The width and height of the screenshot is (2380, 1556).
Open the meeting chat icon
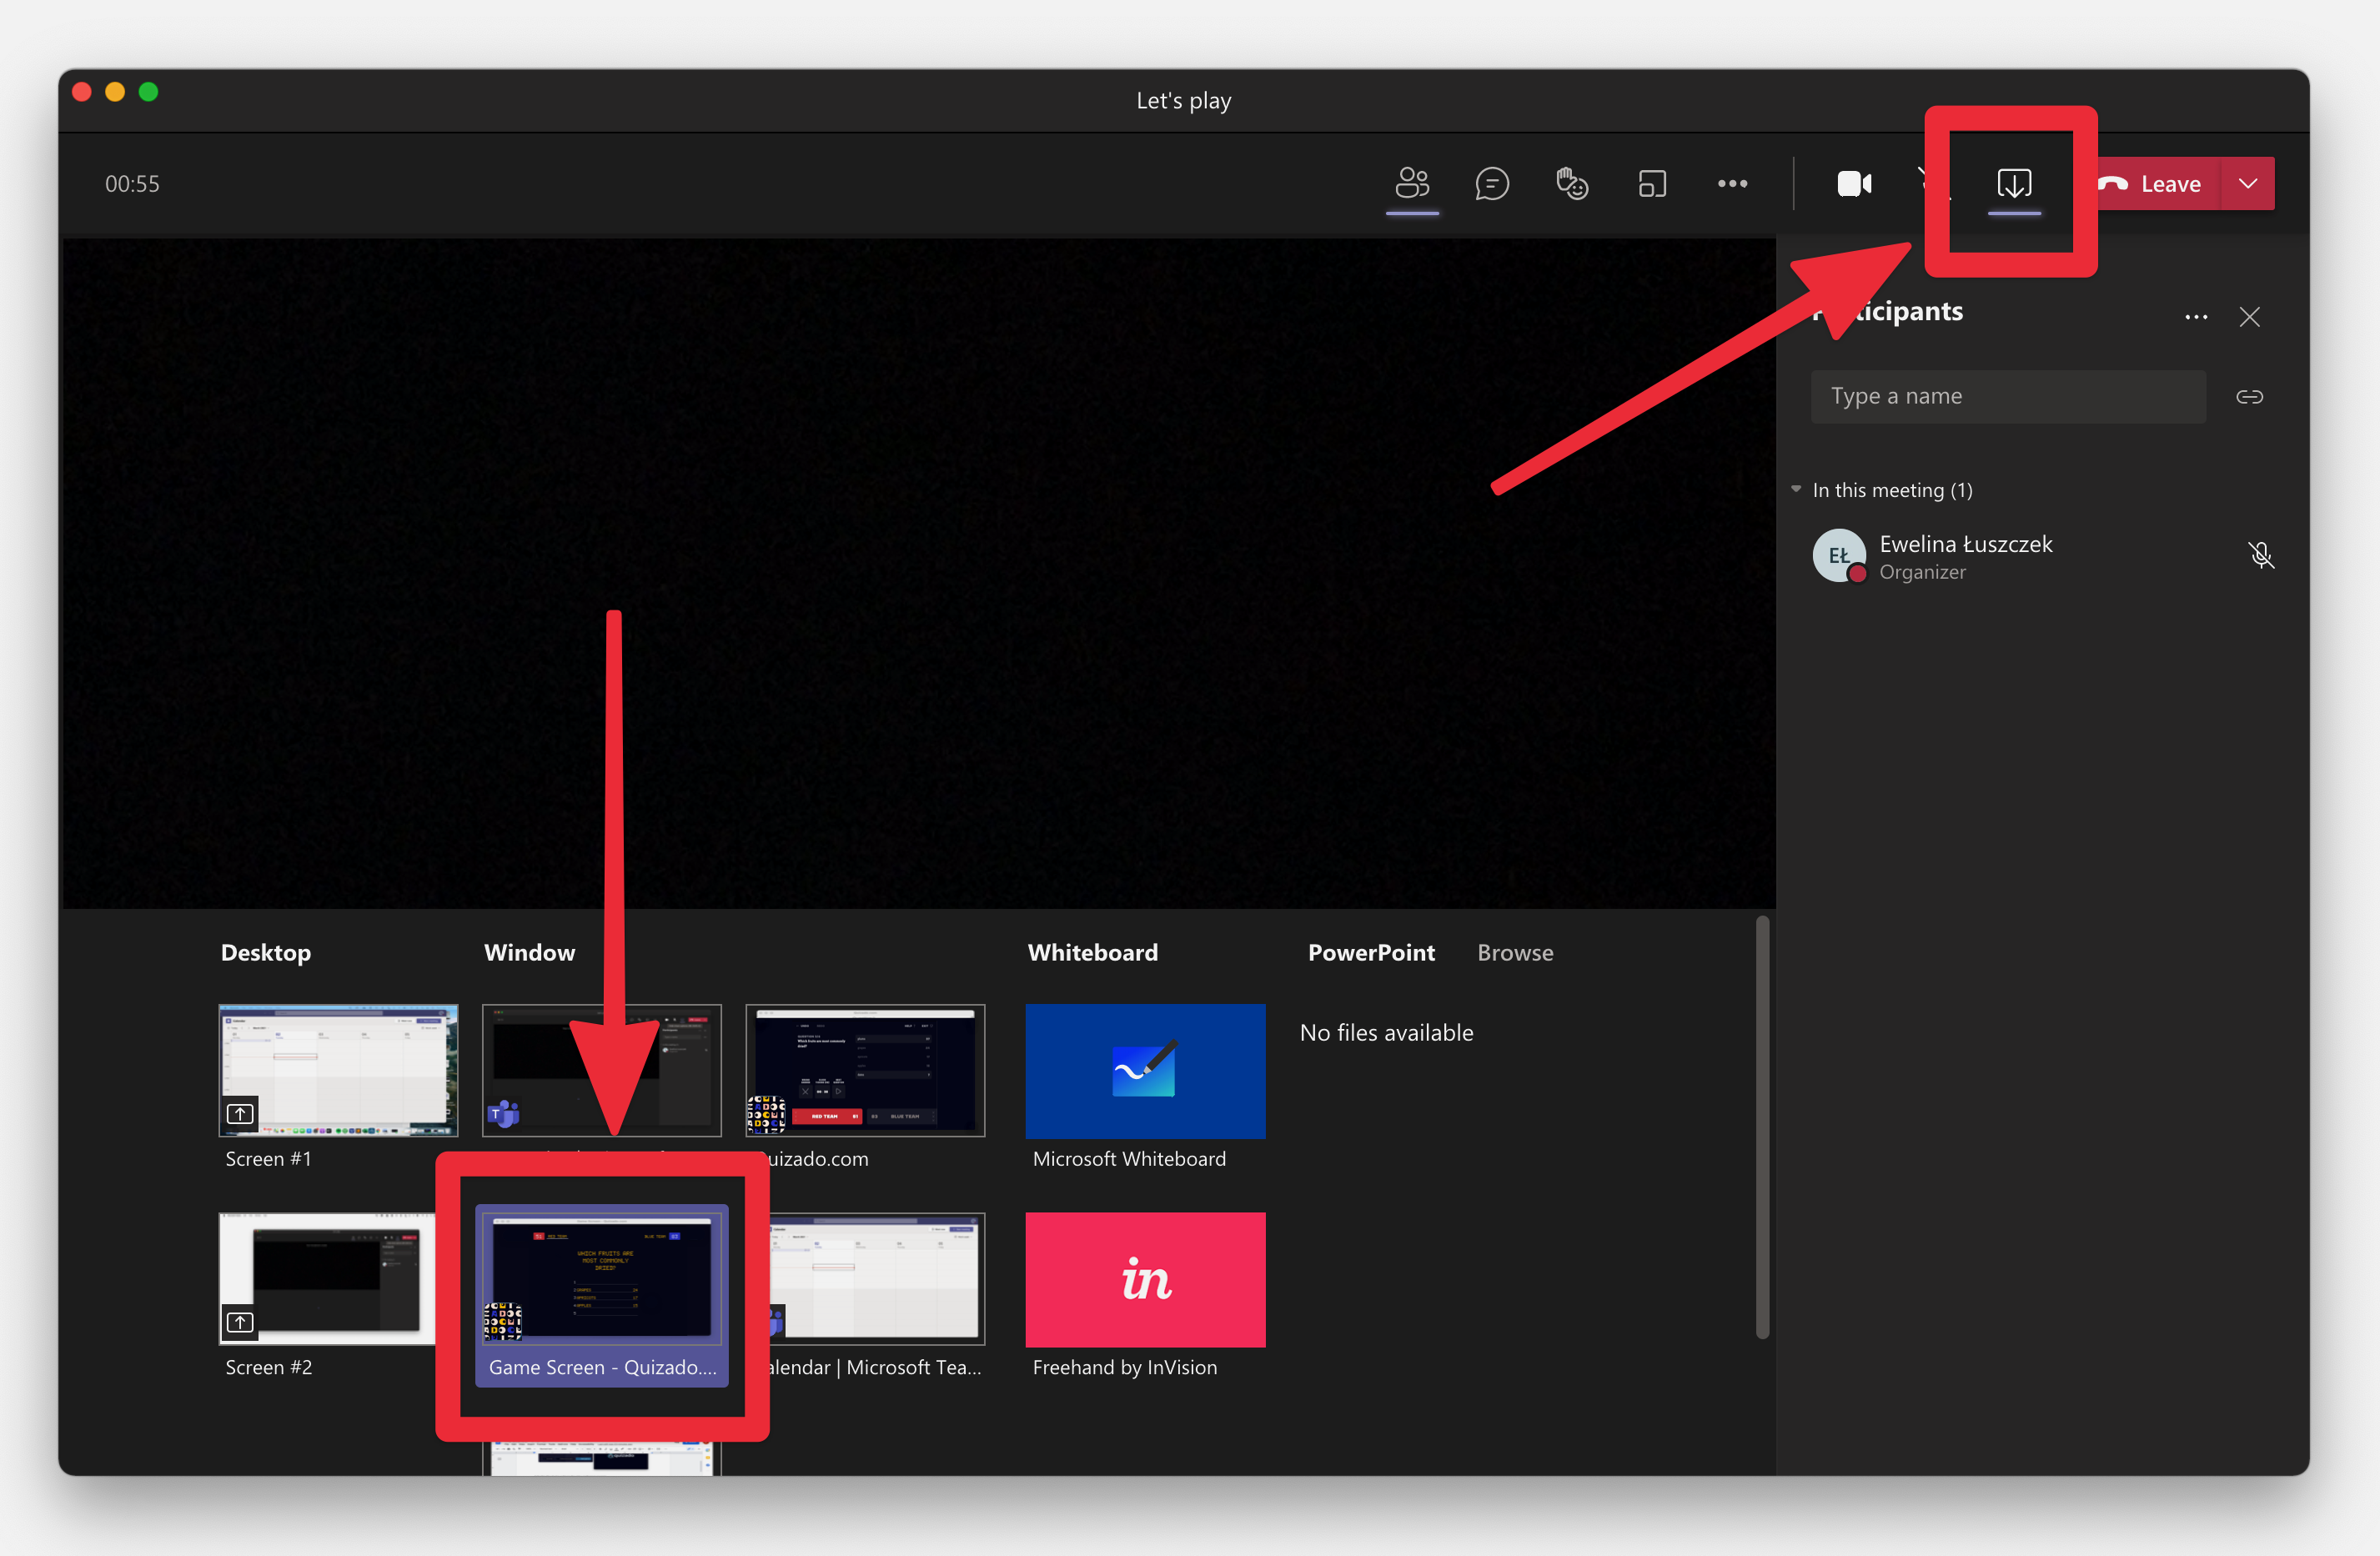pos(1492,184)
